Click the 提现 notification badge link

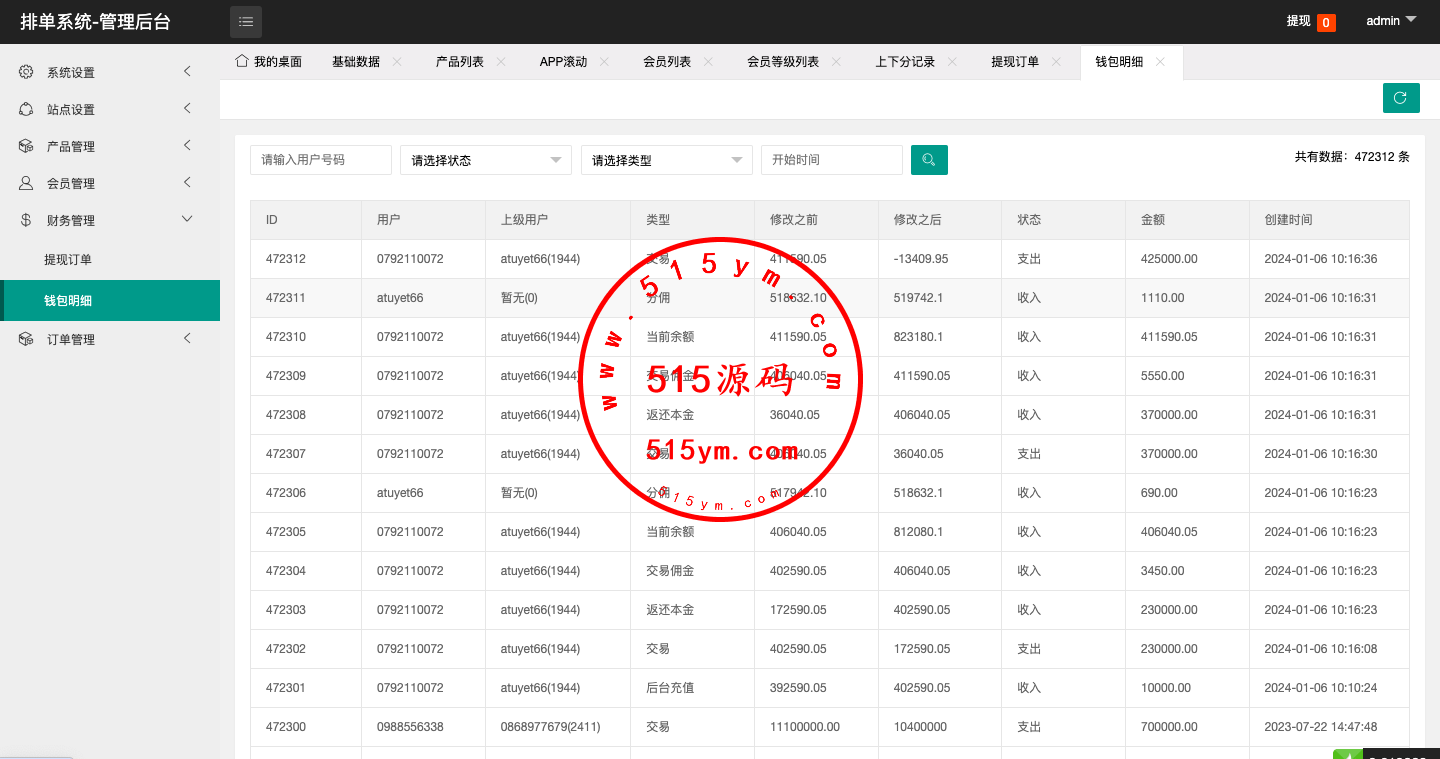click(x=1310, y=21)
